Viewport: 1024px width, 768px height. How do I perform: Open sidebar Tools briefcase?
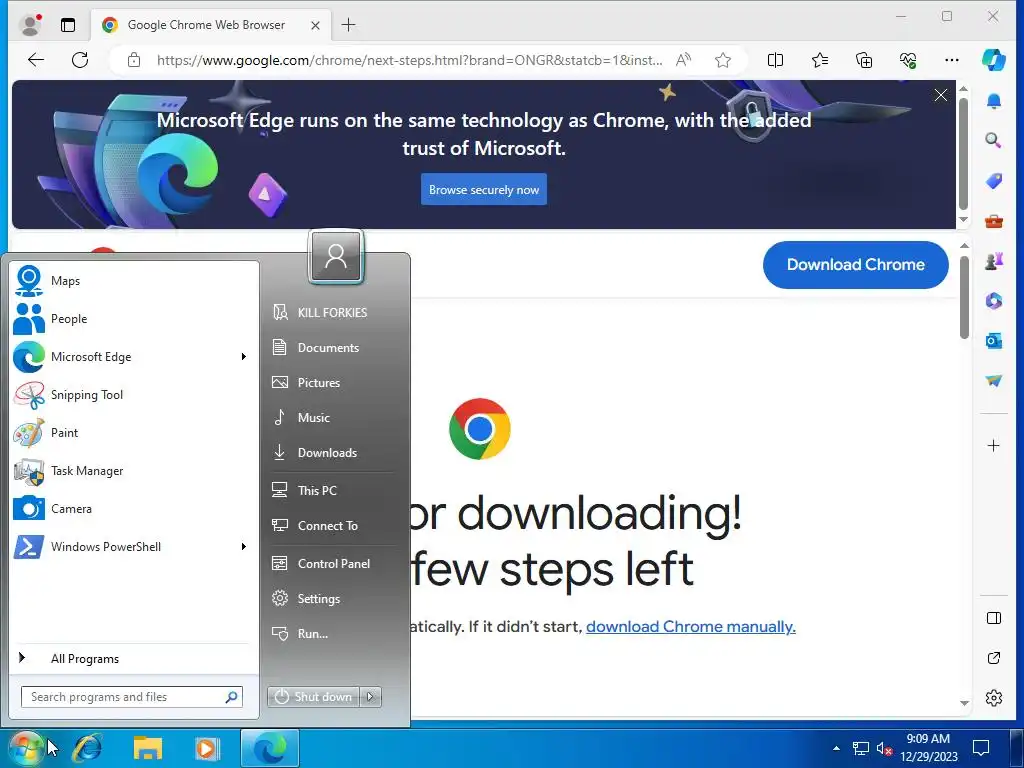pyautogui.click(x=994, y=221)
